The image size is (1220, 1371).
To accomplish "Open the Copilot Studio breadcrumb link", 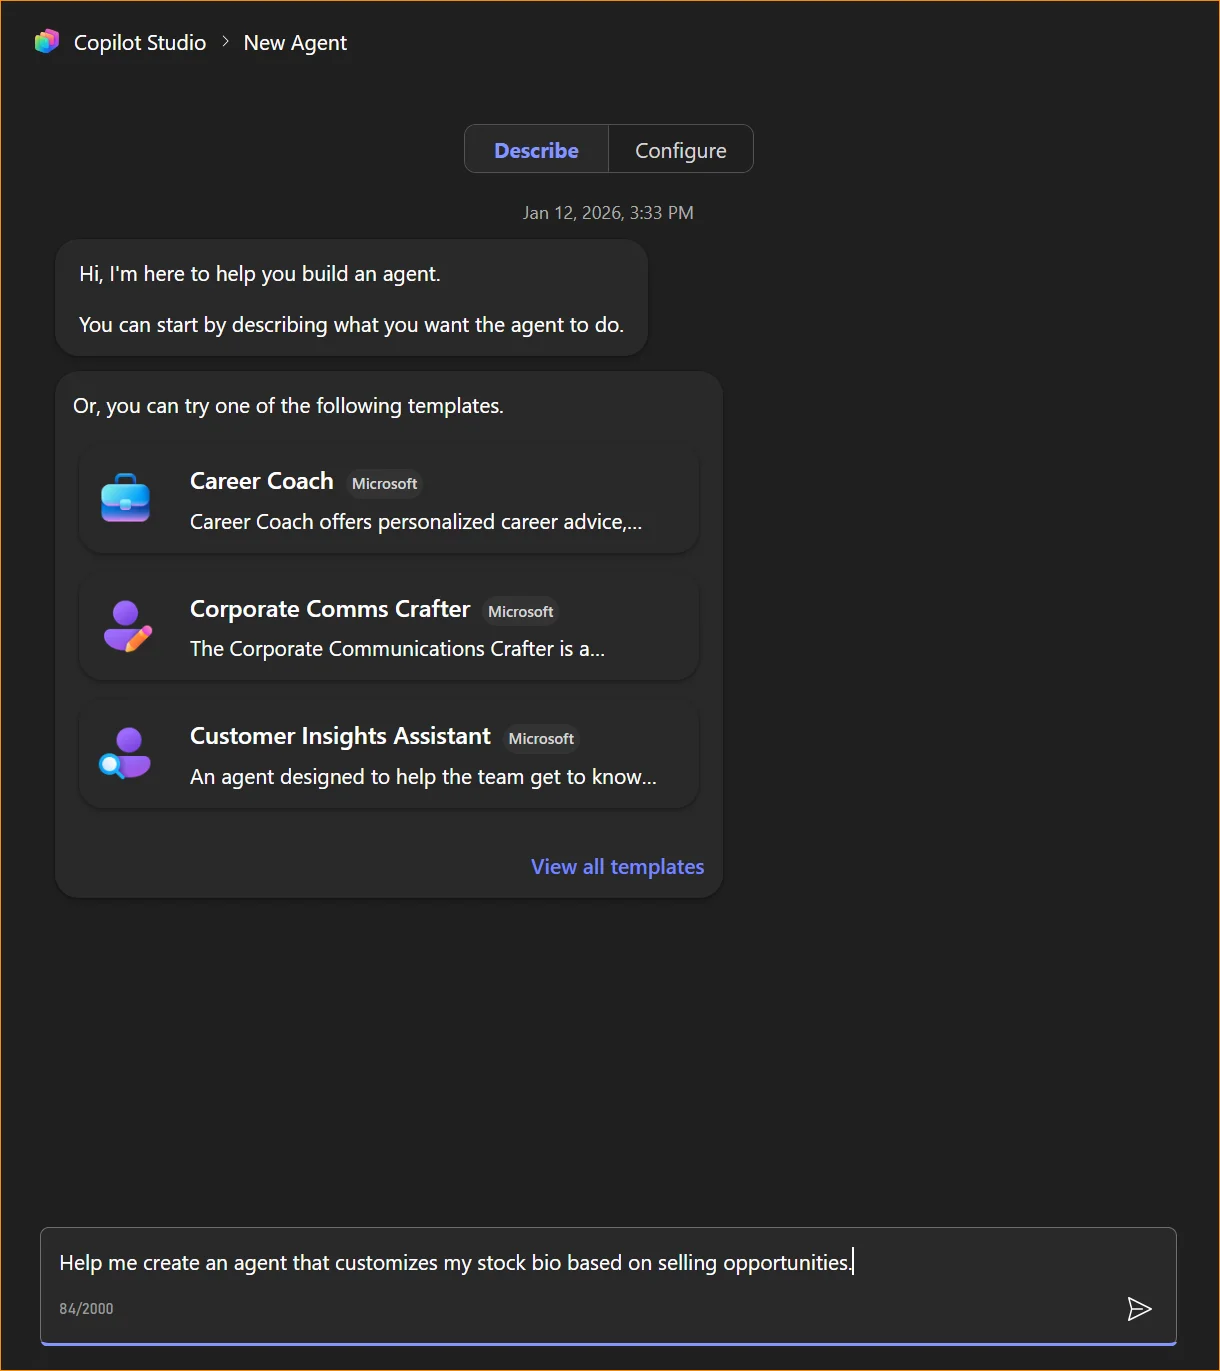I will pos(139,42).
